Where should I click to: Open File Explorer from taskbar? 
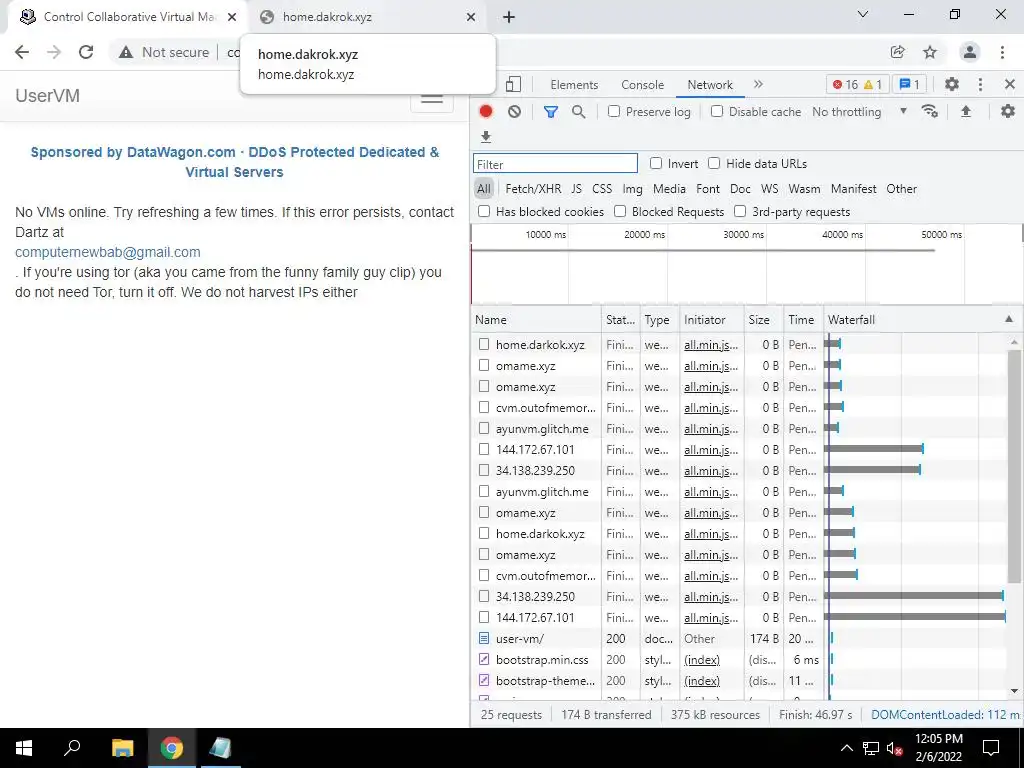122,748
